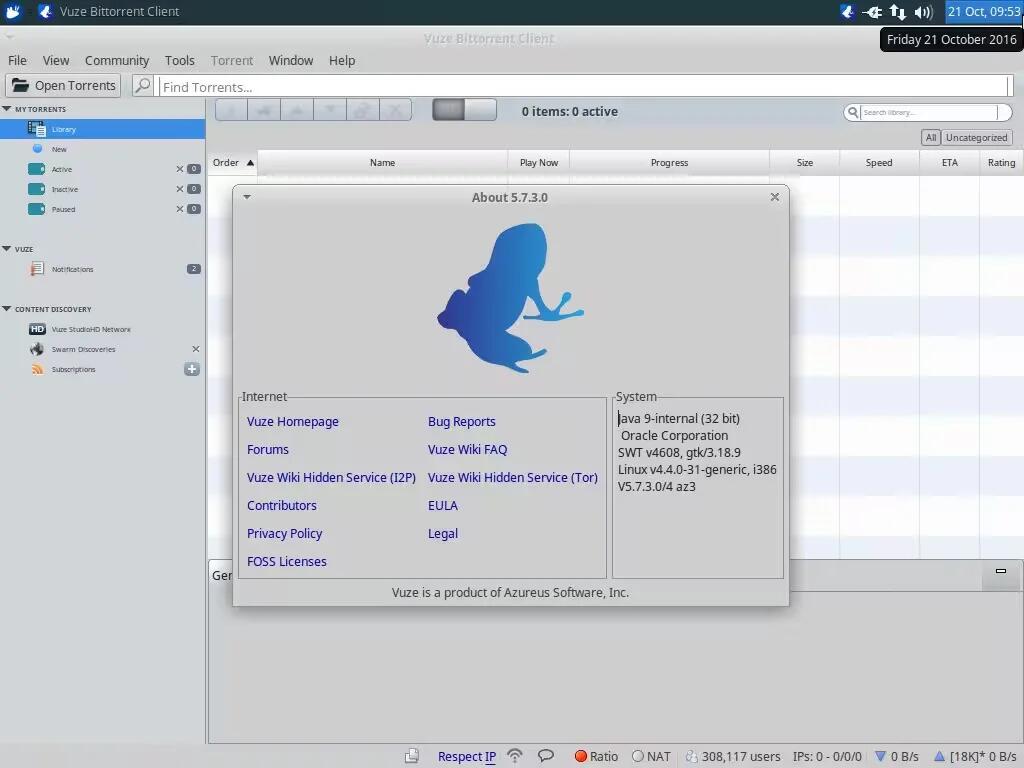The image size is (1024, 768).
Task: Open the Community menu
Action: (x=117, y=61)
